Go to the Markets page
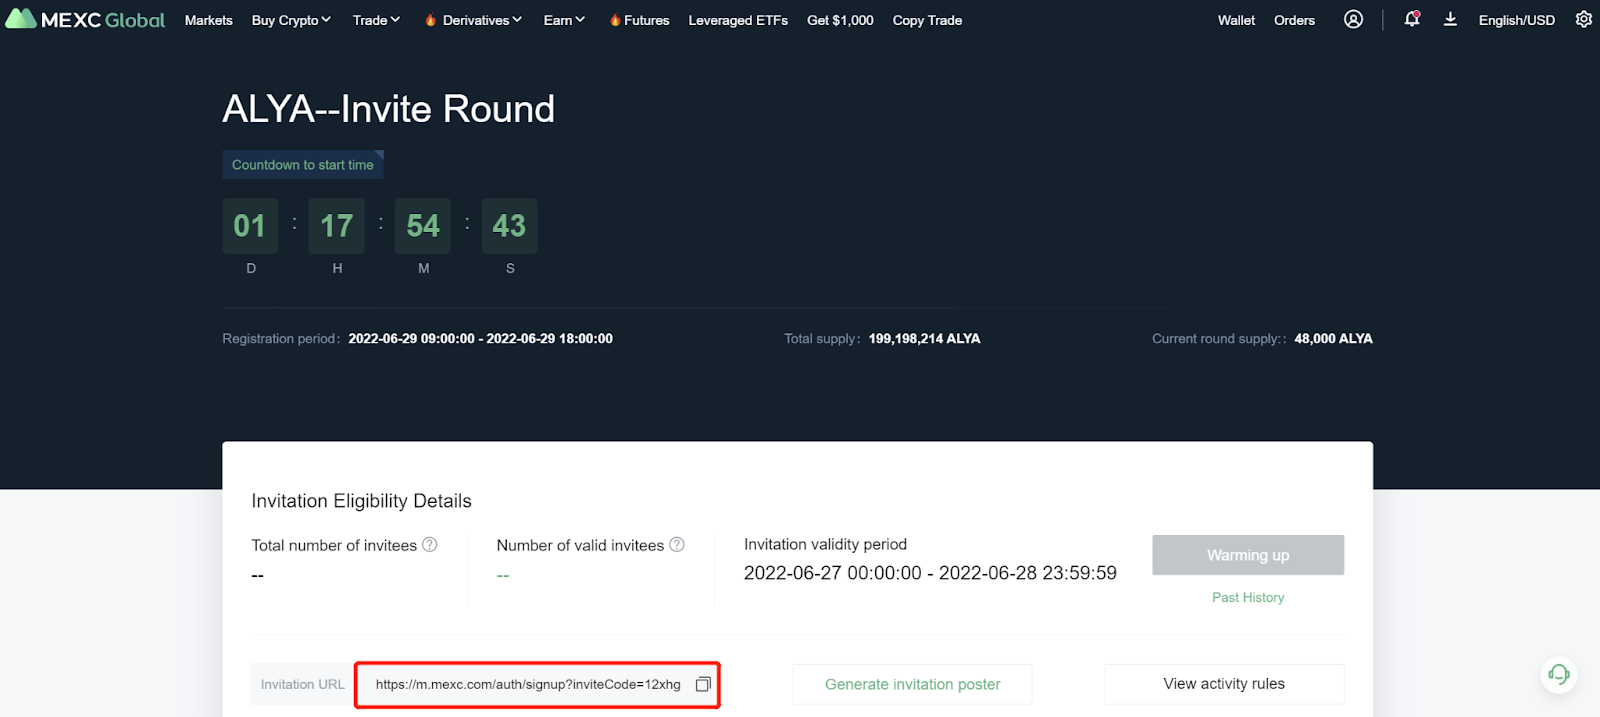This screenshot has width=1600, height=717. (208, 20)
